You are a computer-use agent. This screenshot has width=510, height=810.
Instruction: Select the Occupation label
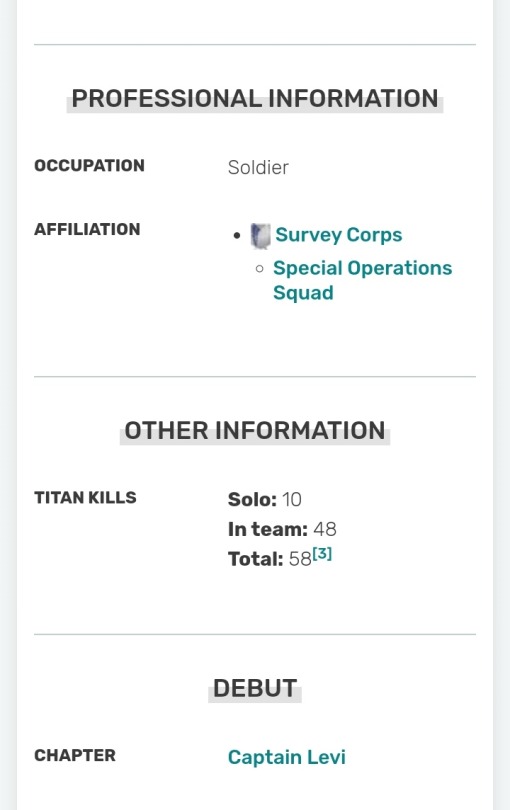(x=89, y=165)
